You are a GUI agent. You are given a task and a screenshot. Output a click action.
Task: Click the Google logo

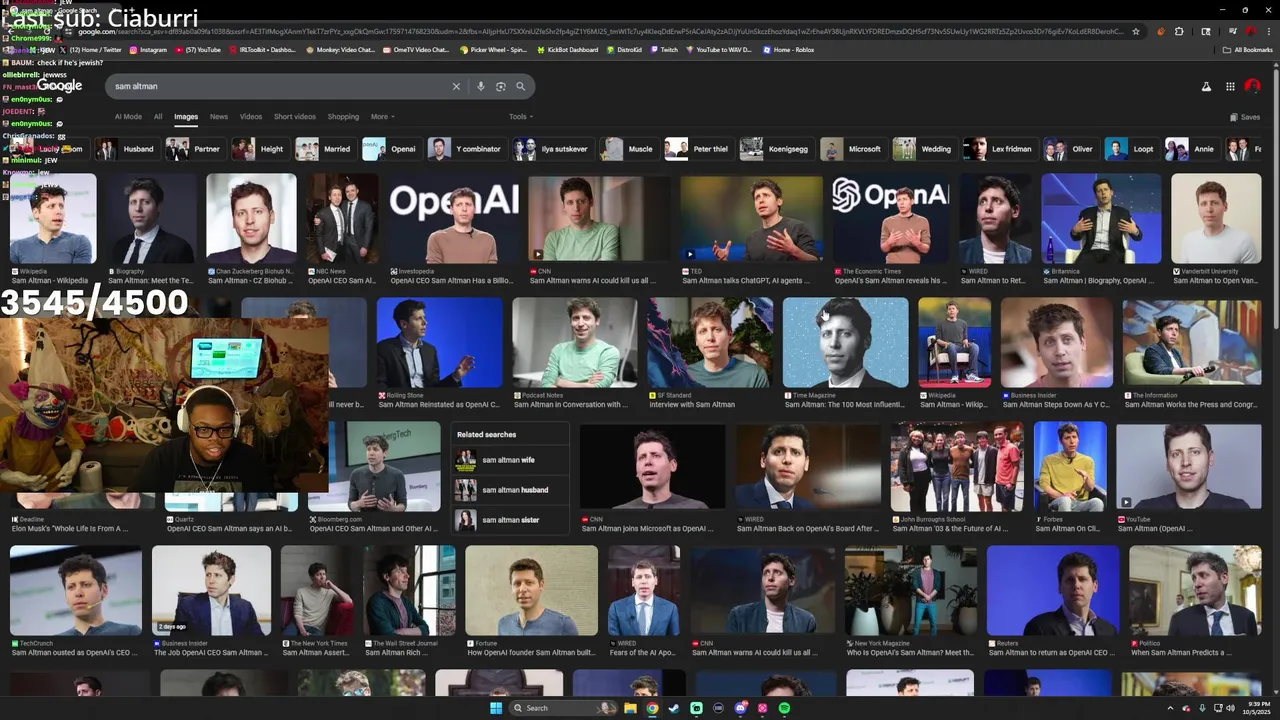(x=60, y=86)
